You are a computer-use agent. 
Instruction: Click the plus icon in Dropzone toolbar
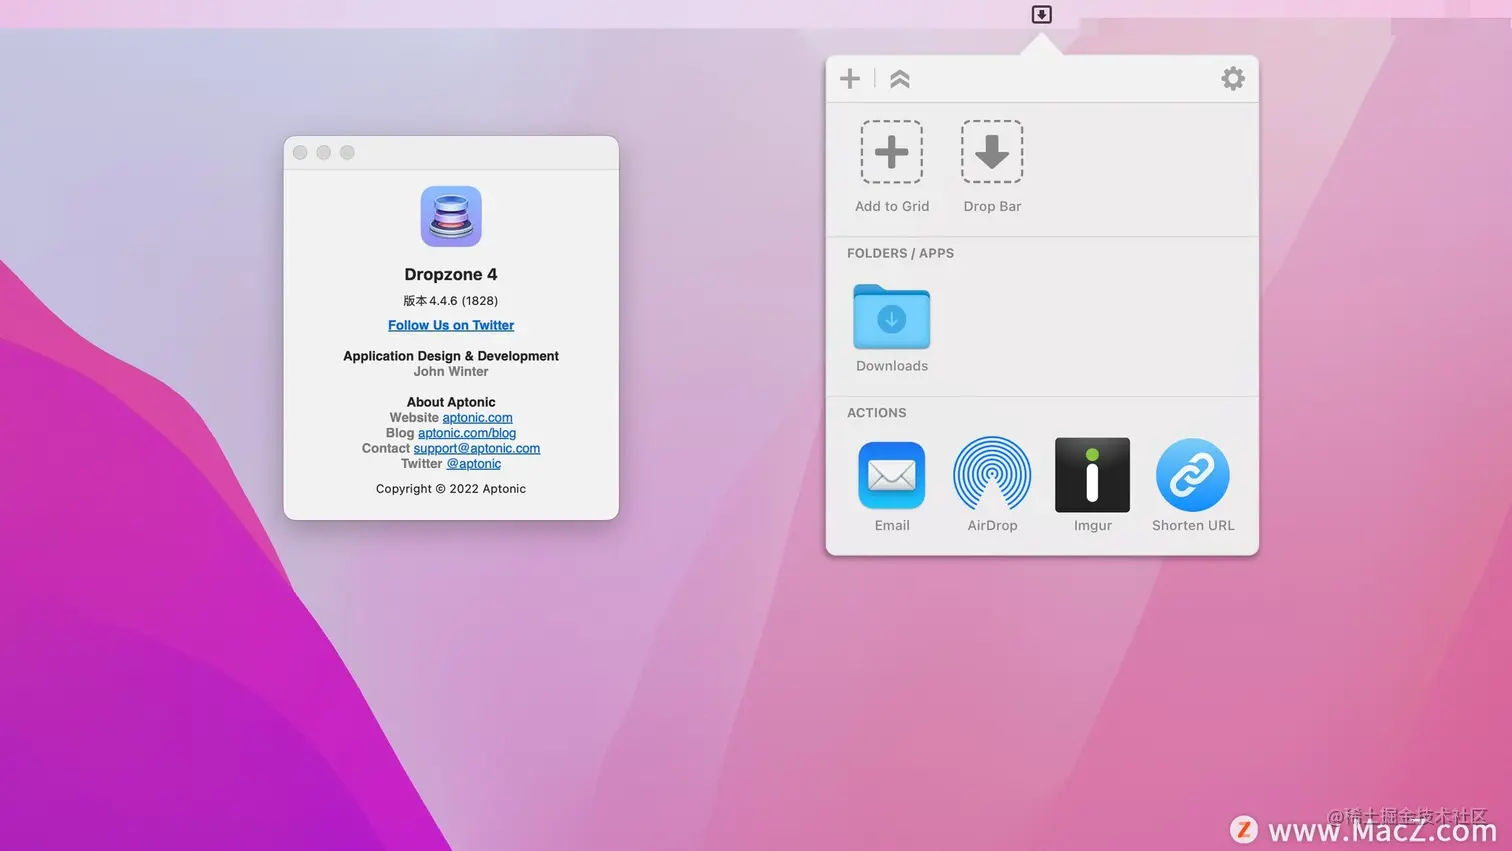[x=850, y=79]
